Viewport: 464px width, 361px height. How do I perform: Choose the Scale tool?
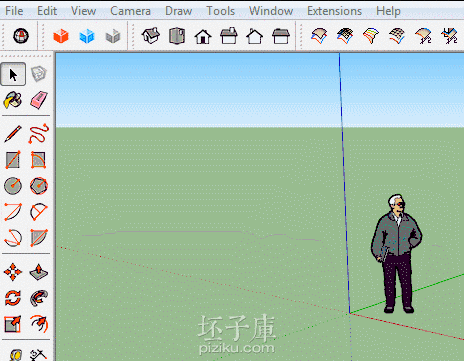pyautogui.click(x=13, y=324)
